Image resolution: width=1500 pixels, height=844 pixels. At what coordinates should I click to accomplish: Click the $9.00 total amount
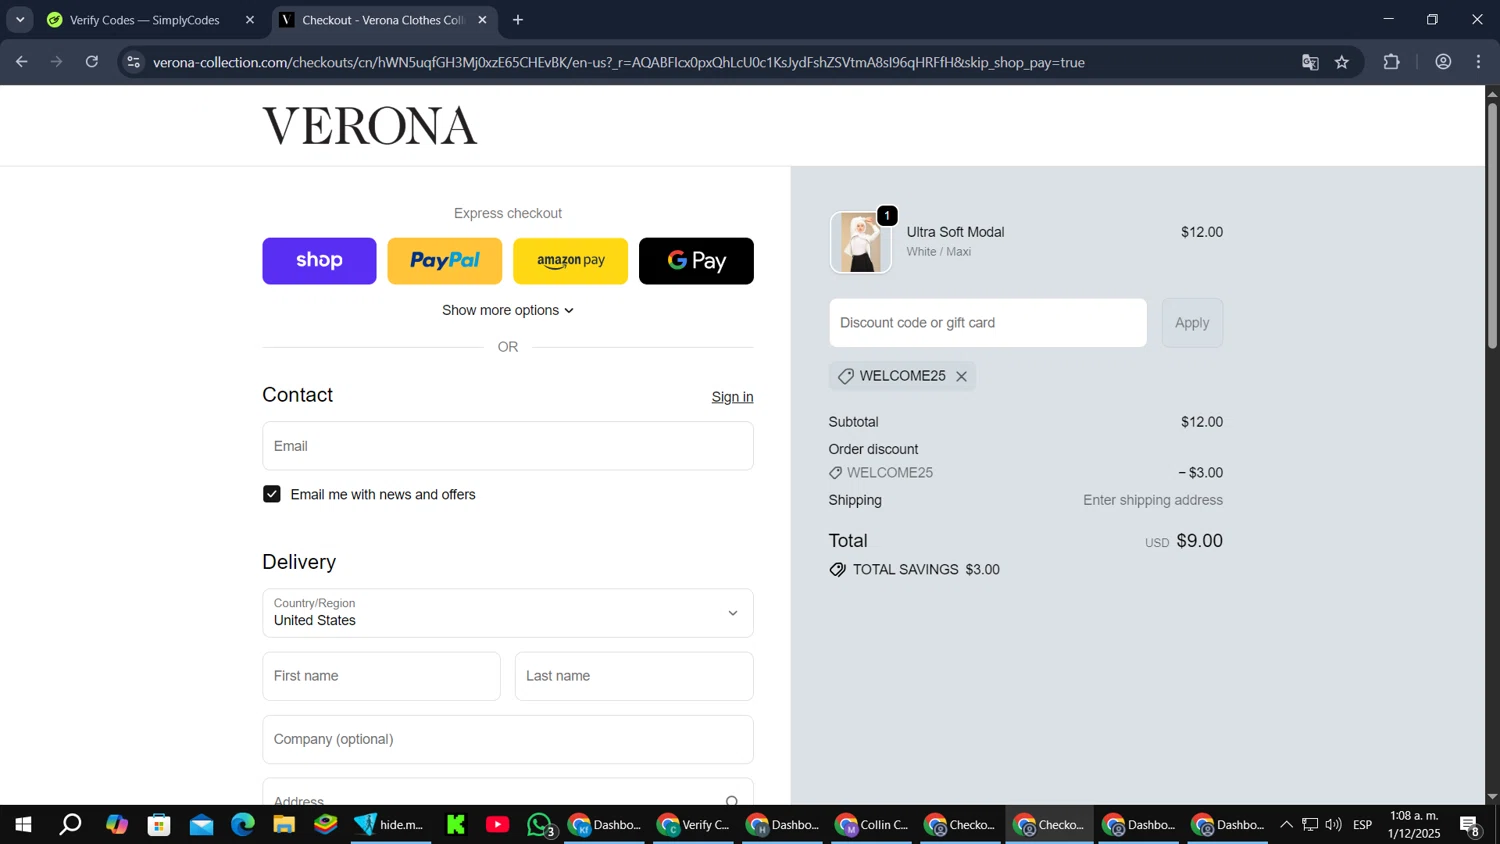tap(1199, 541)
